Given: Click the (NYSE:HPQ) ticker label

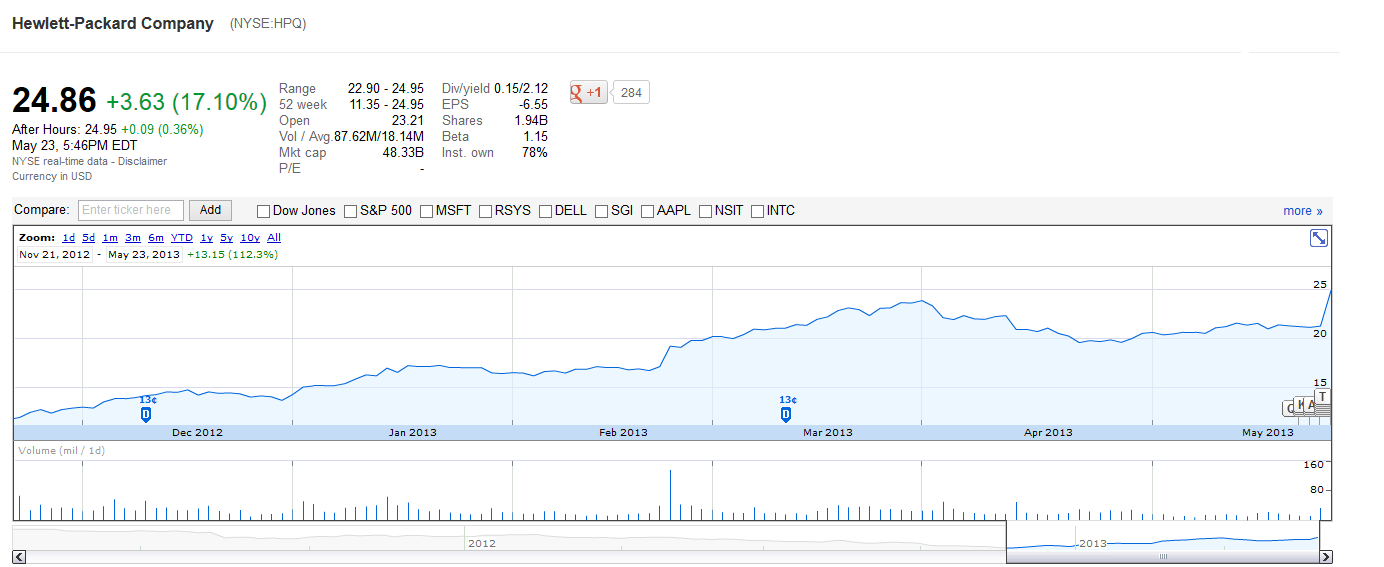Looking at the screenshot, I should click(268, 23).
